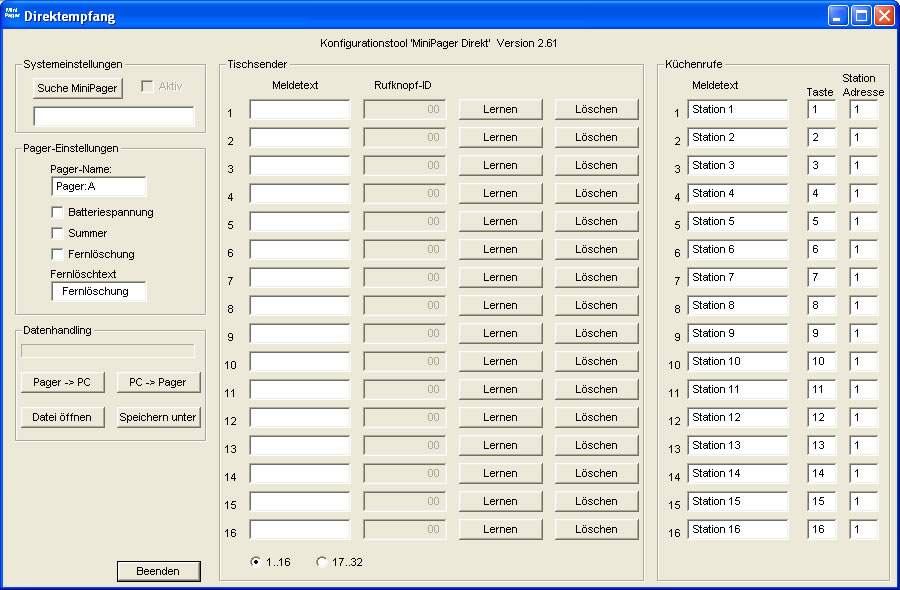Click PC -> Pager transfer button
This screenshot has height=590, width=900.
point(157,382)
